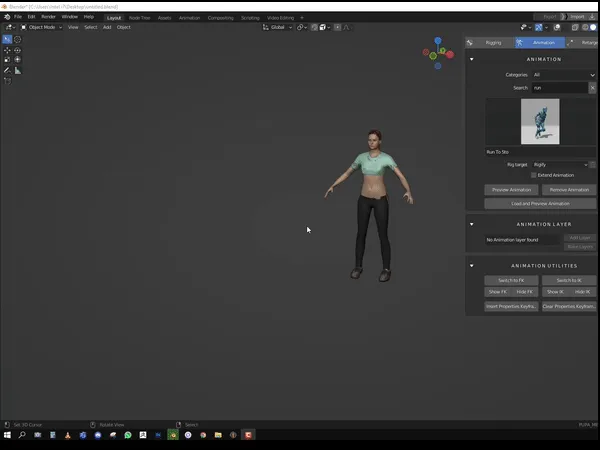This screenshot has width=600, height=450.
Task: Click the Remove Animation button
Action: [x=569, y=190]
